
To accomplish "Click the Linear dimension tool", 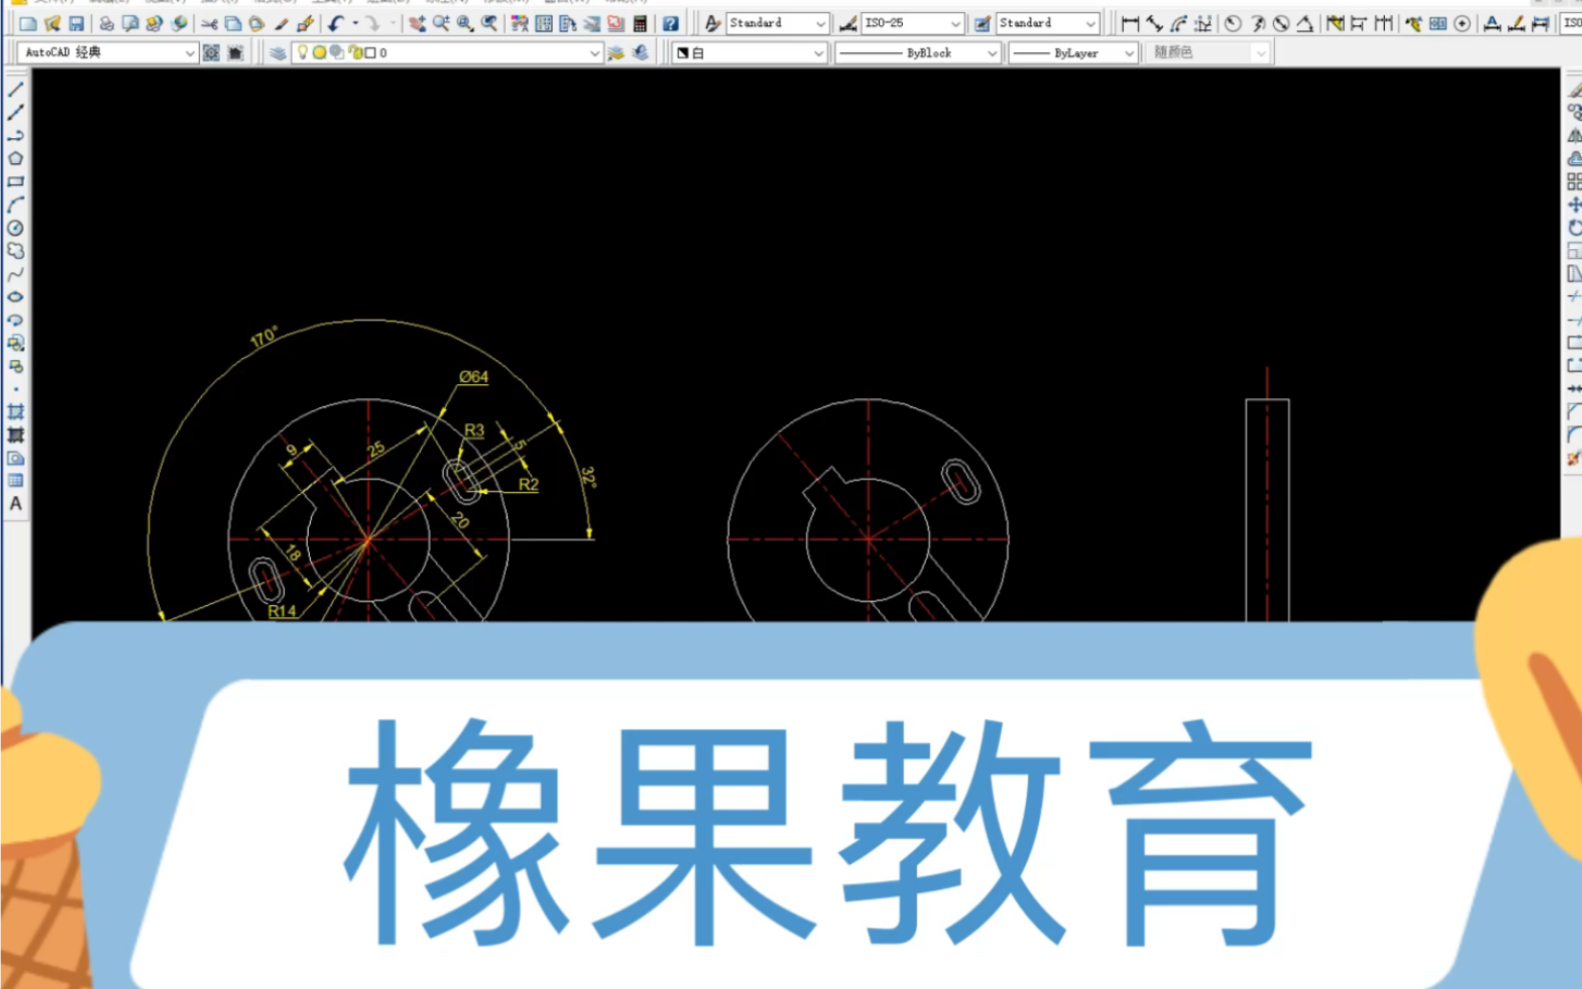I will point(1130,23).
